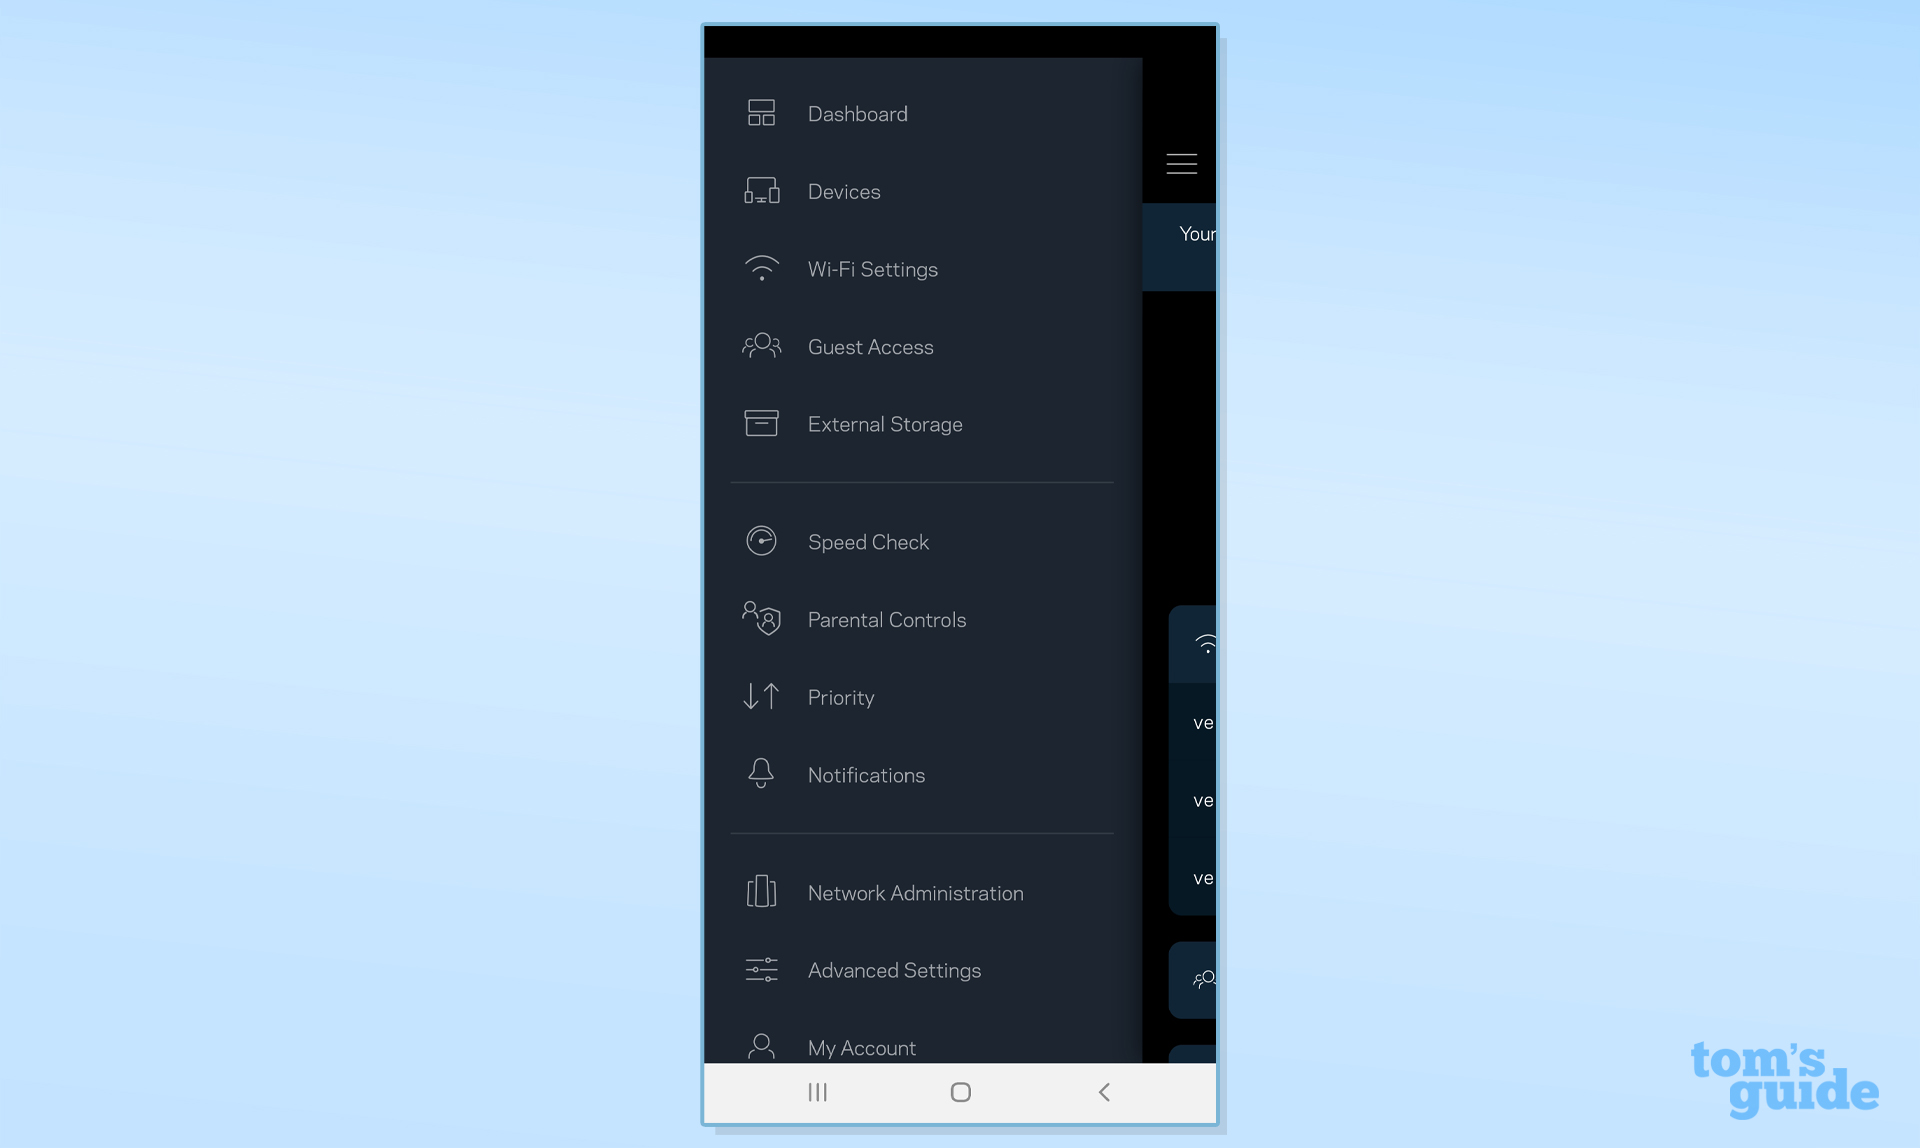
Task: Select the Priority bandwidth icon
Action: point(761,696)
